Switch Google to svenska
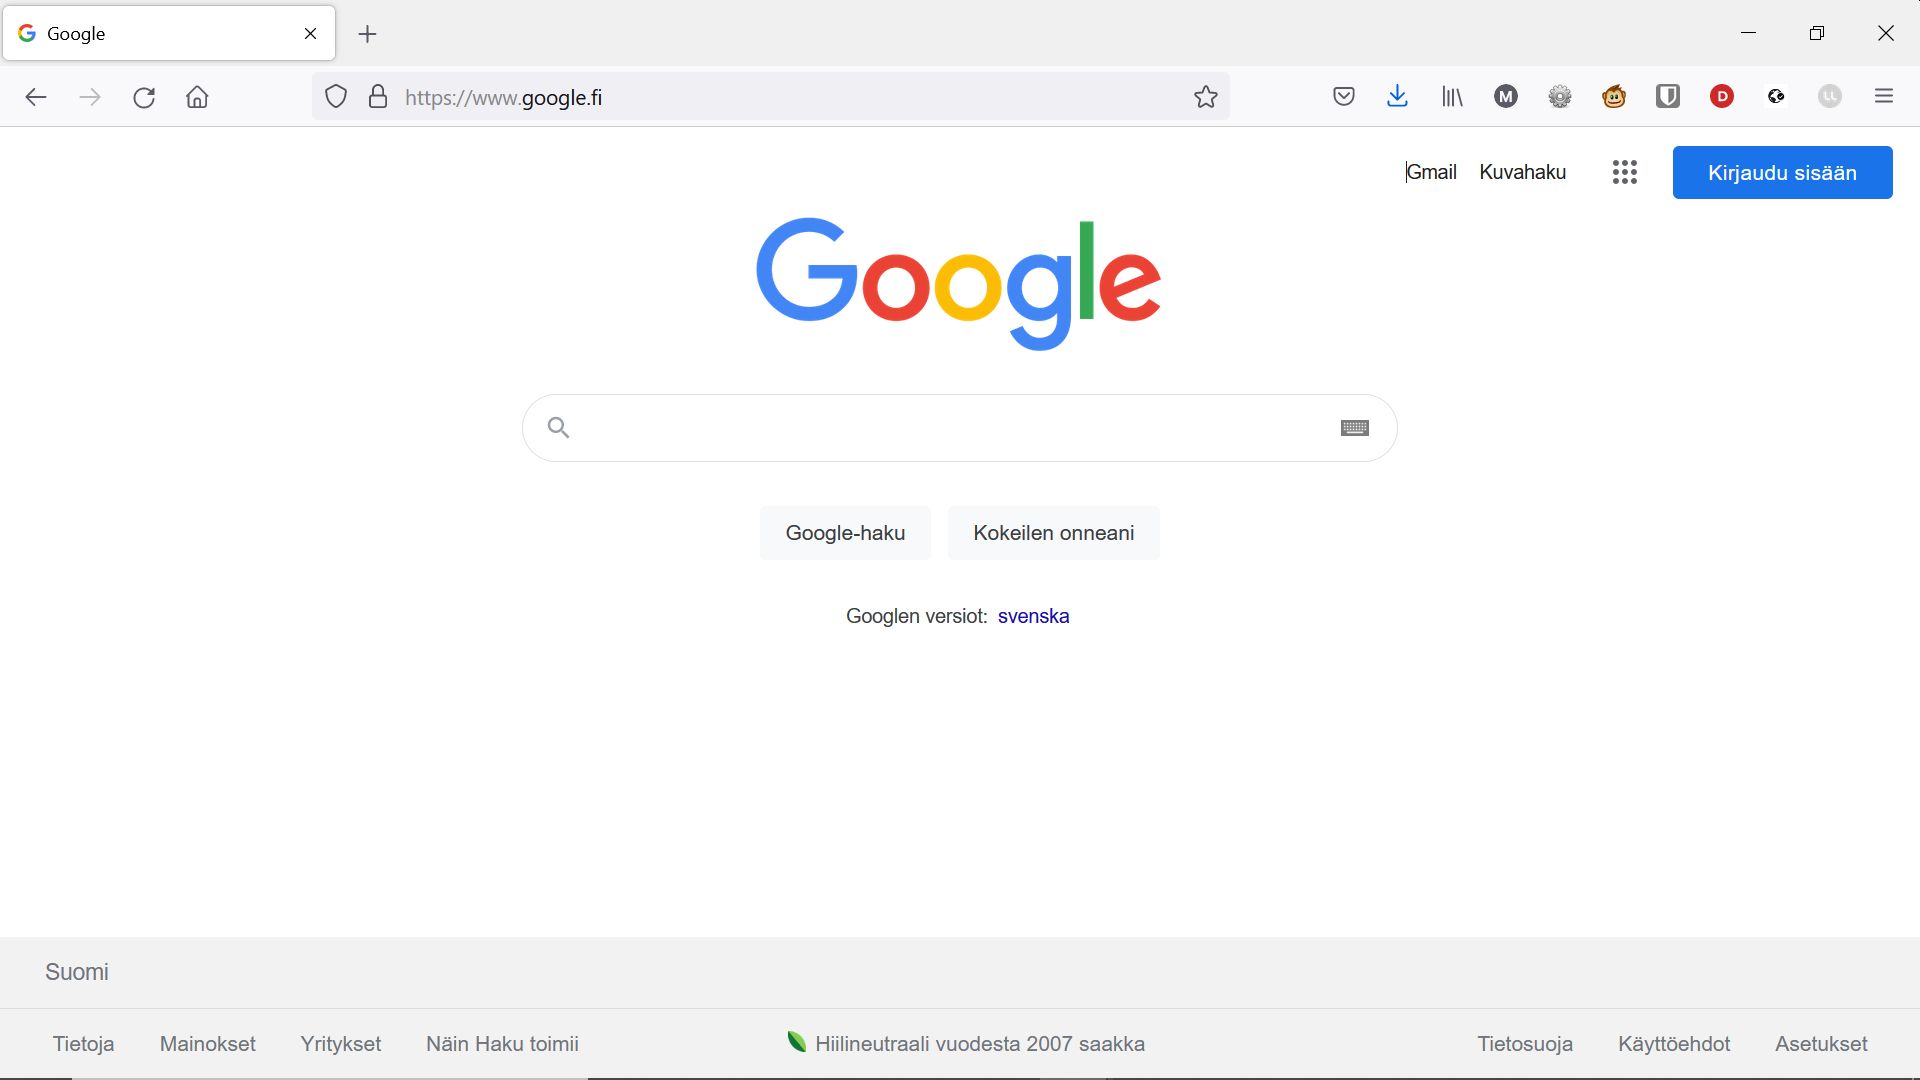 (x=1033, y=616)
